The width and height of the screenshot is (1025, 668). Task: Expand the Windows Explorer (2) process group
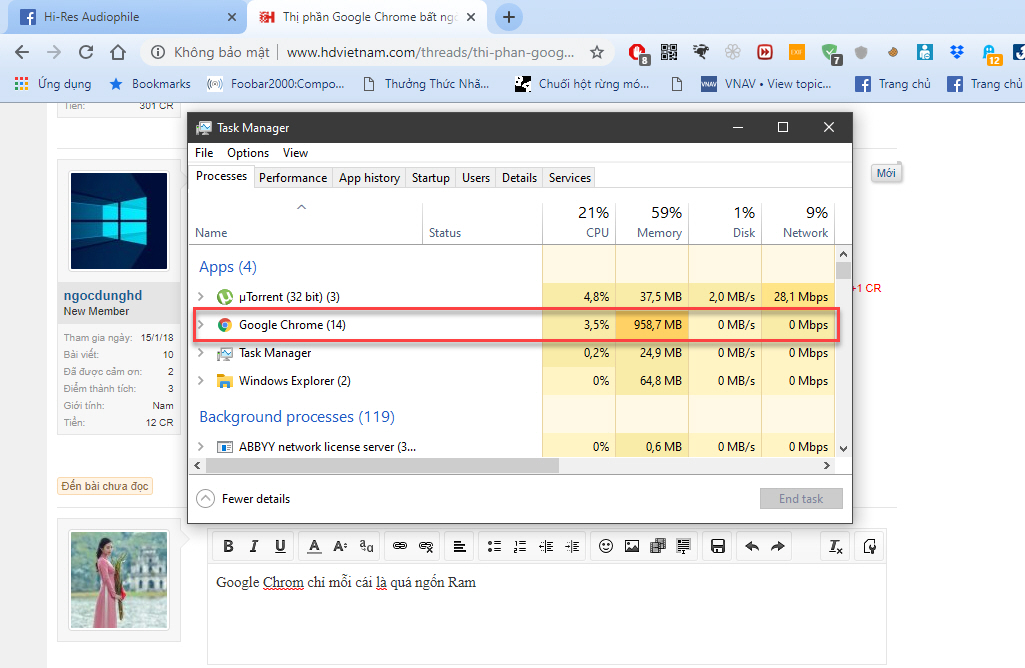(x=201, y=380)
